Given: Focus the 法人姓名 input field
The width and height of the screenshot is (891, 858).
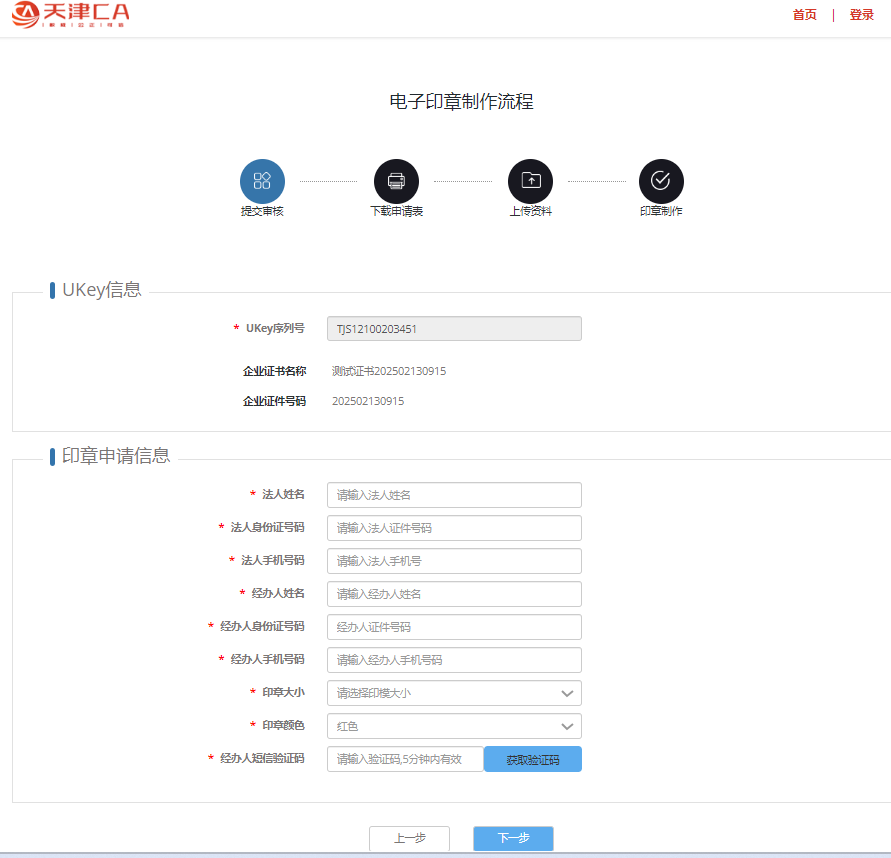Looking at the screenshot, I should point(454,495).
